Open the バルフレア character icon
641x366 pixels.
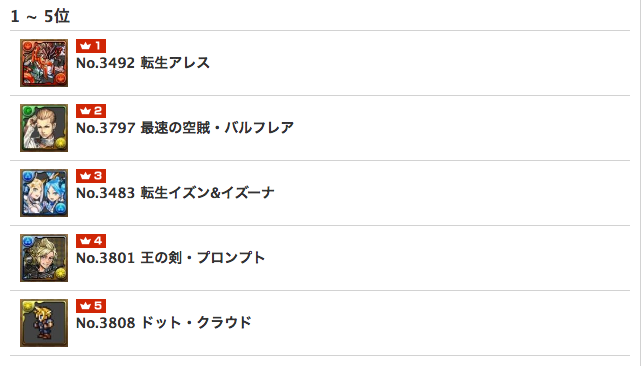coord(44,128)
